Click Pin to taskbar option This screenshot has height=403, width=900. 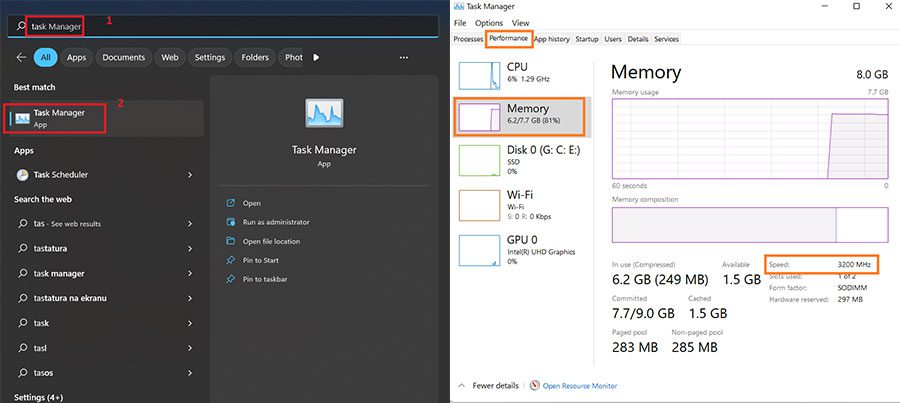tap(265, 279)
